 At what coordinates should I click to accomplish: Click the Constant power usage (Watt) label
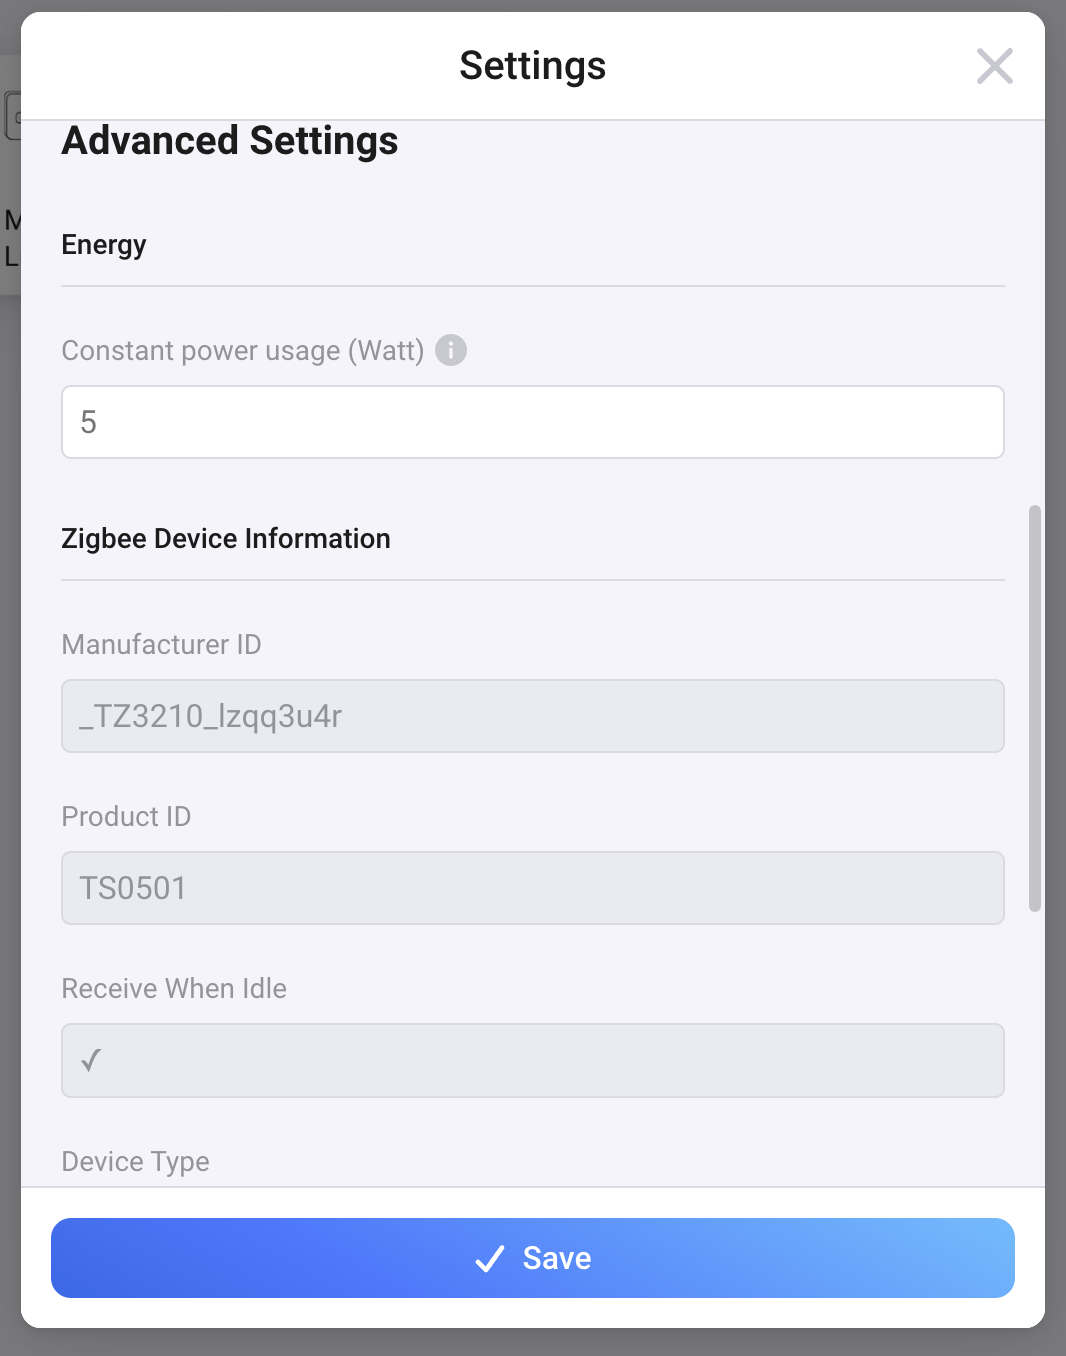click(x=243, y=351)
